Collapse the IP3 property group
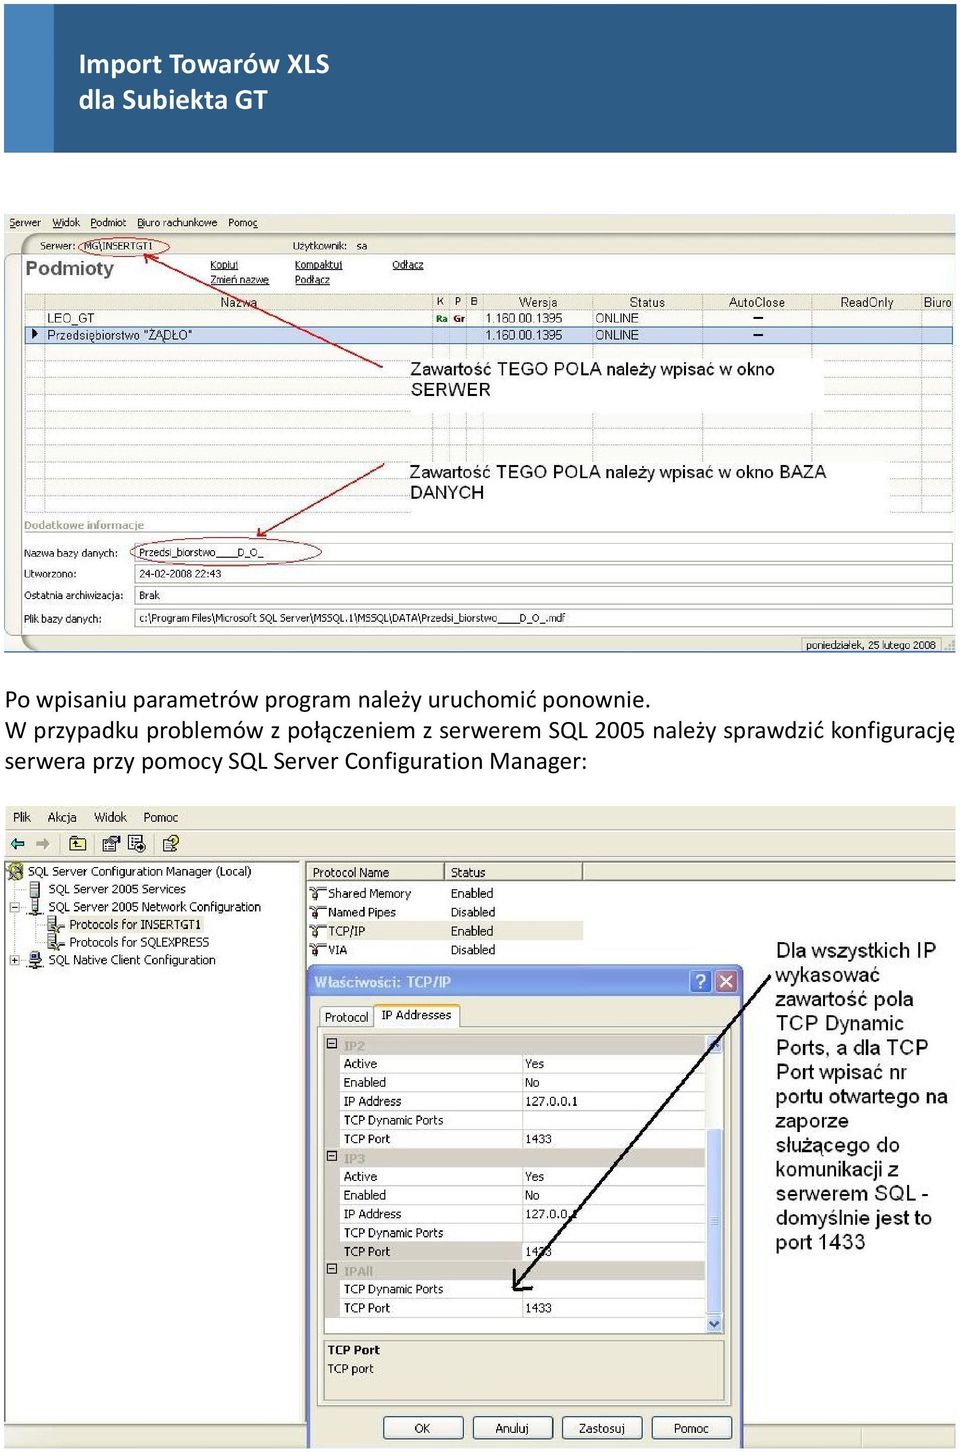960x1452 pixels. tap(331, 1157)
